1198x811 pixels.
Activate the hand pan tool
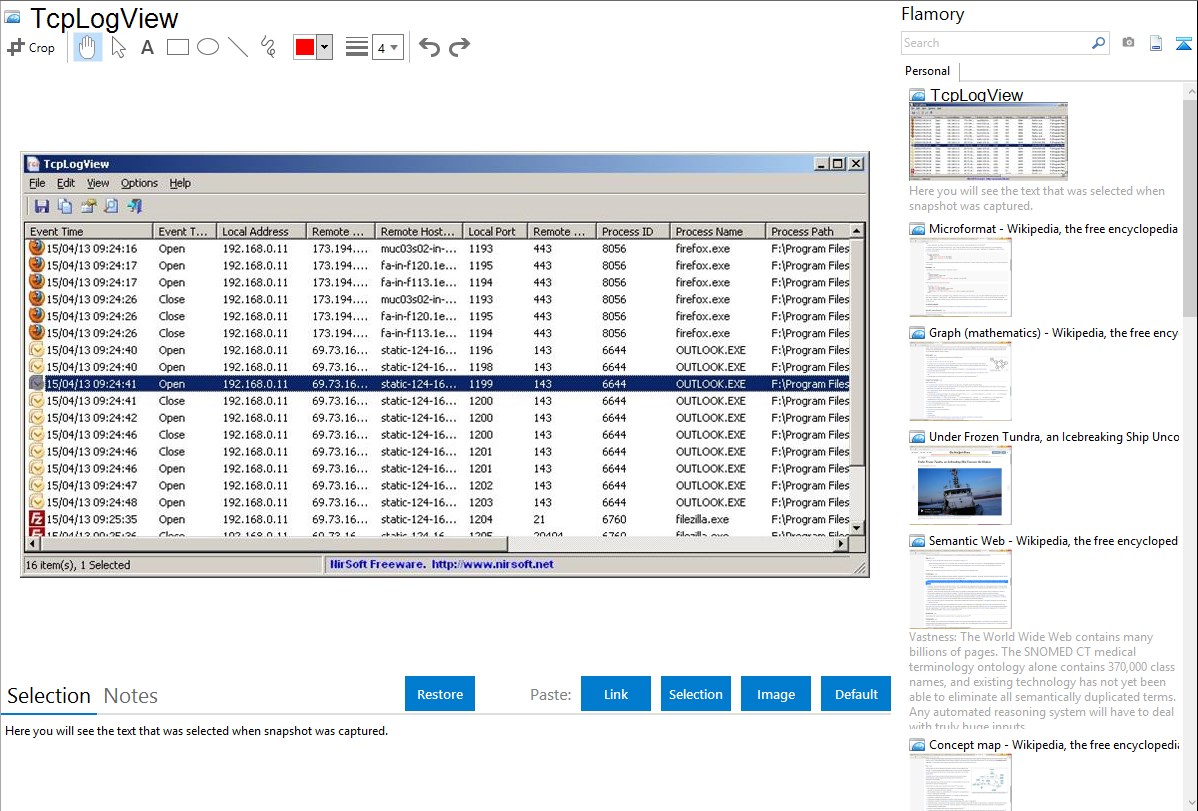[88, 47]
